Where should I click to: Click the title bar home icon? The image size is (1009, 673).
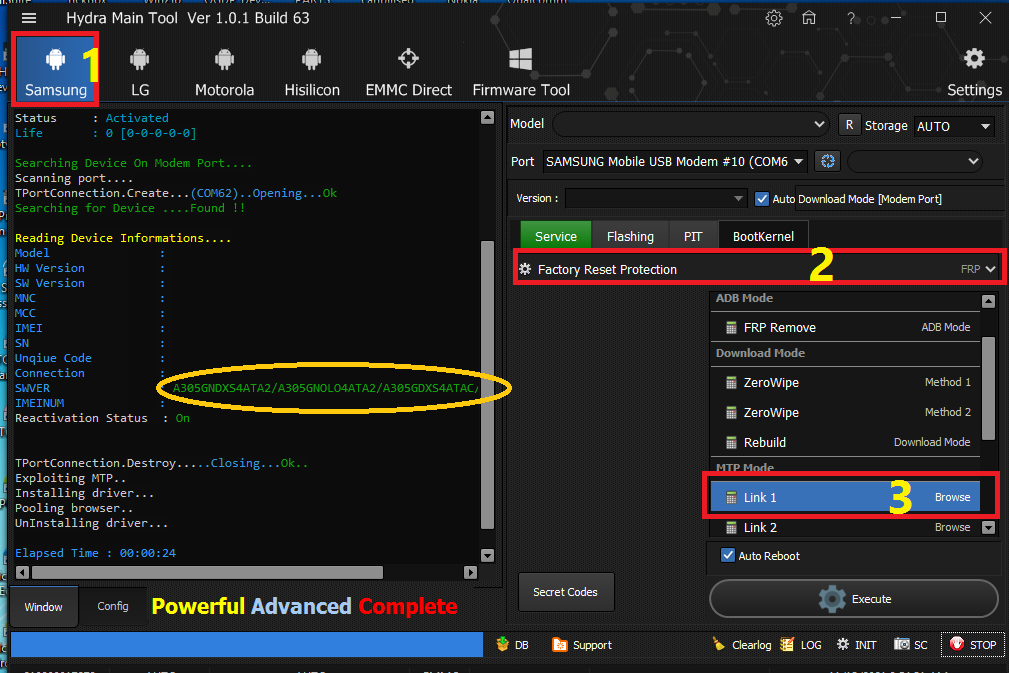809,18
